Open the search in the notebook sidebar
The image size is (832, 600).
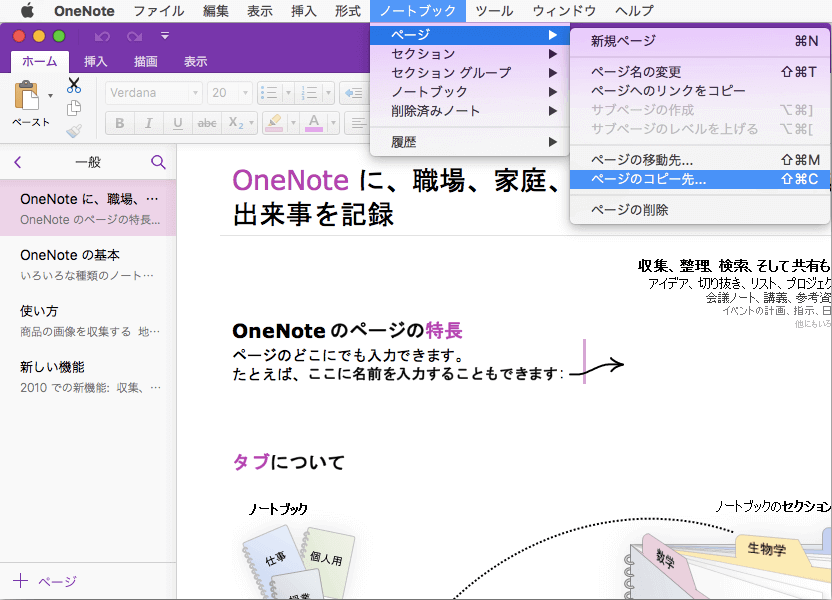159,161
